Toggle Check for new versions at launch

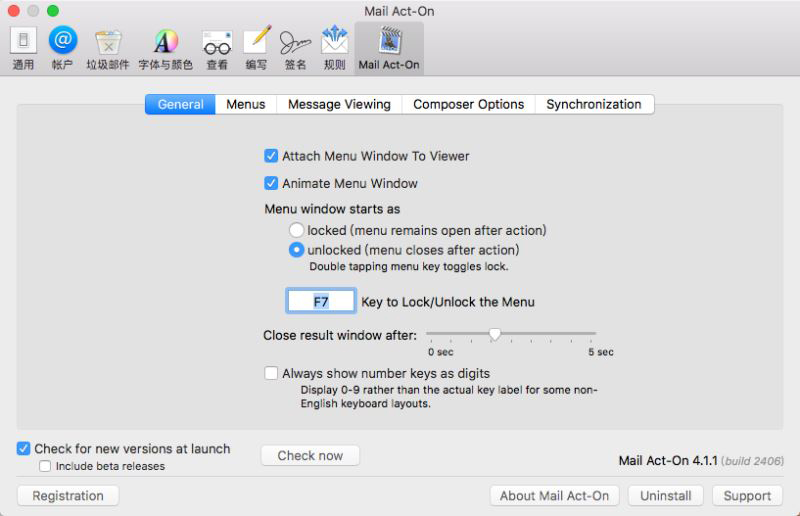[x=23, y=448]
